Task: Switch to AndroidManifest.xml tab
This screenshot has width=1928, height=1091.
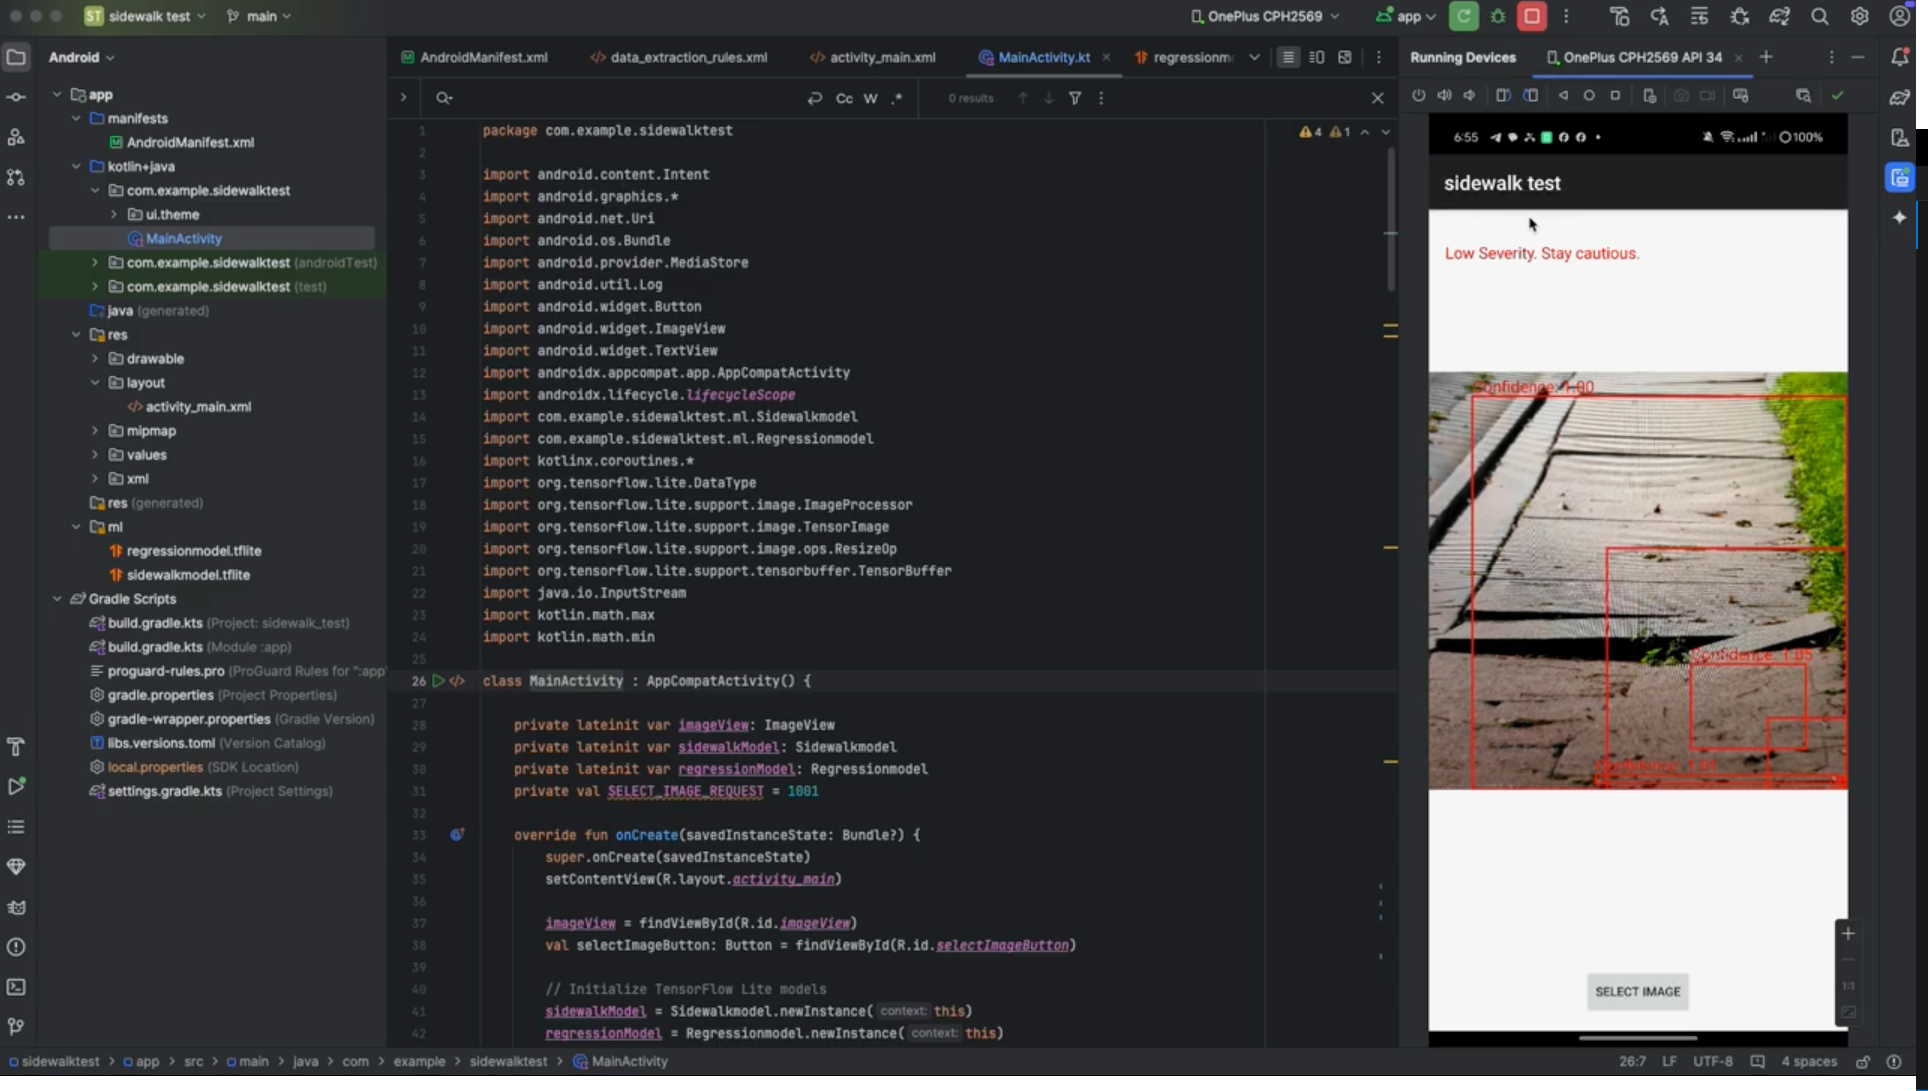Action: [482, 57]
